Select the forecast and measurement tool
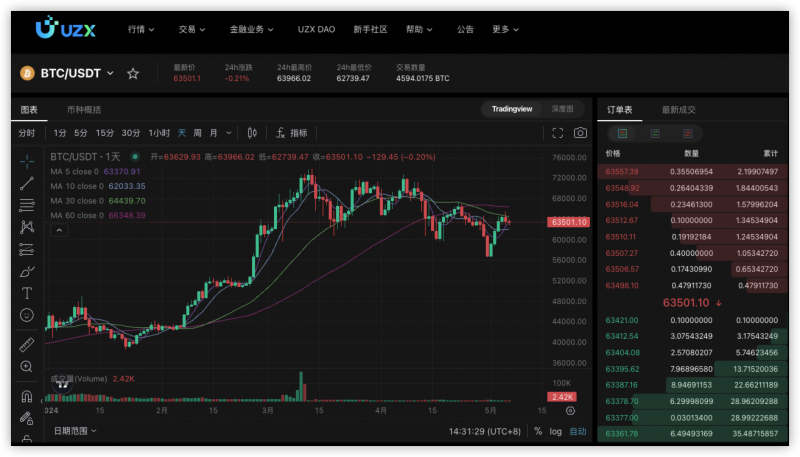The image size is (800, 457). (x=27, y=249)
